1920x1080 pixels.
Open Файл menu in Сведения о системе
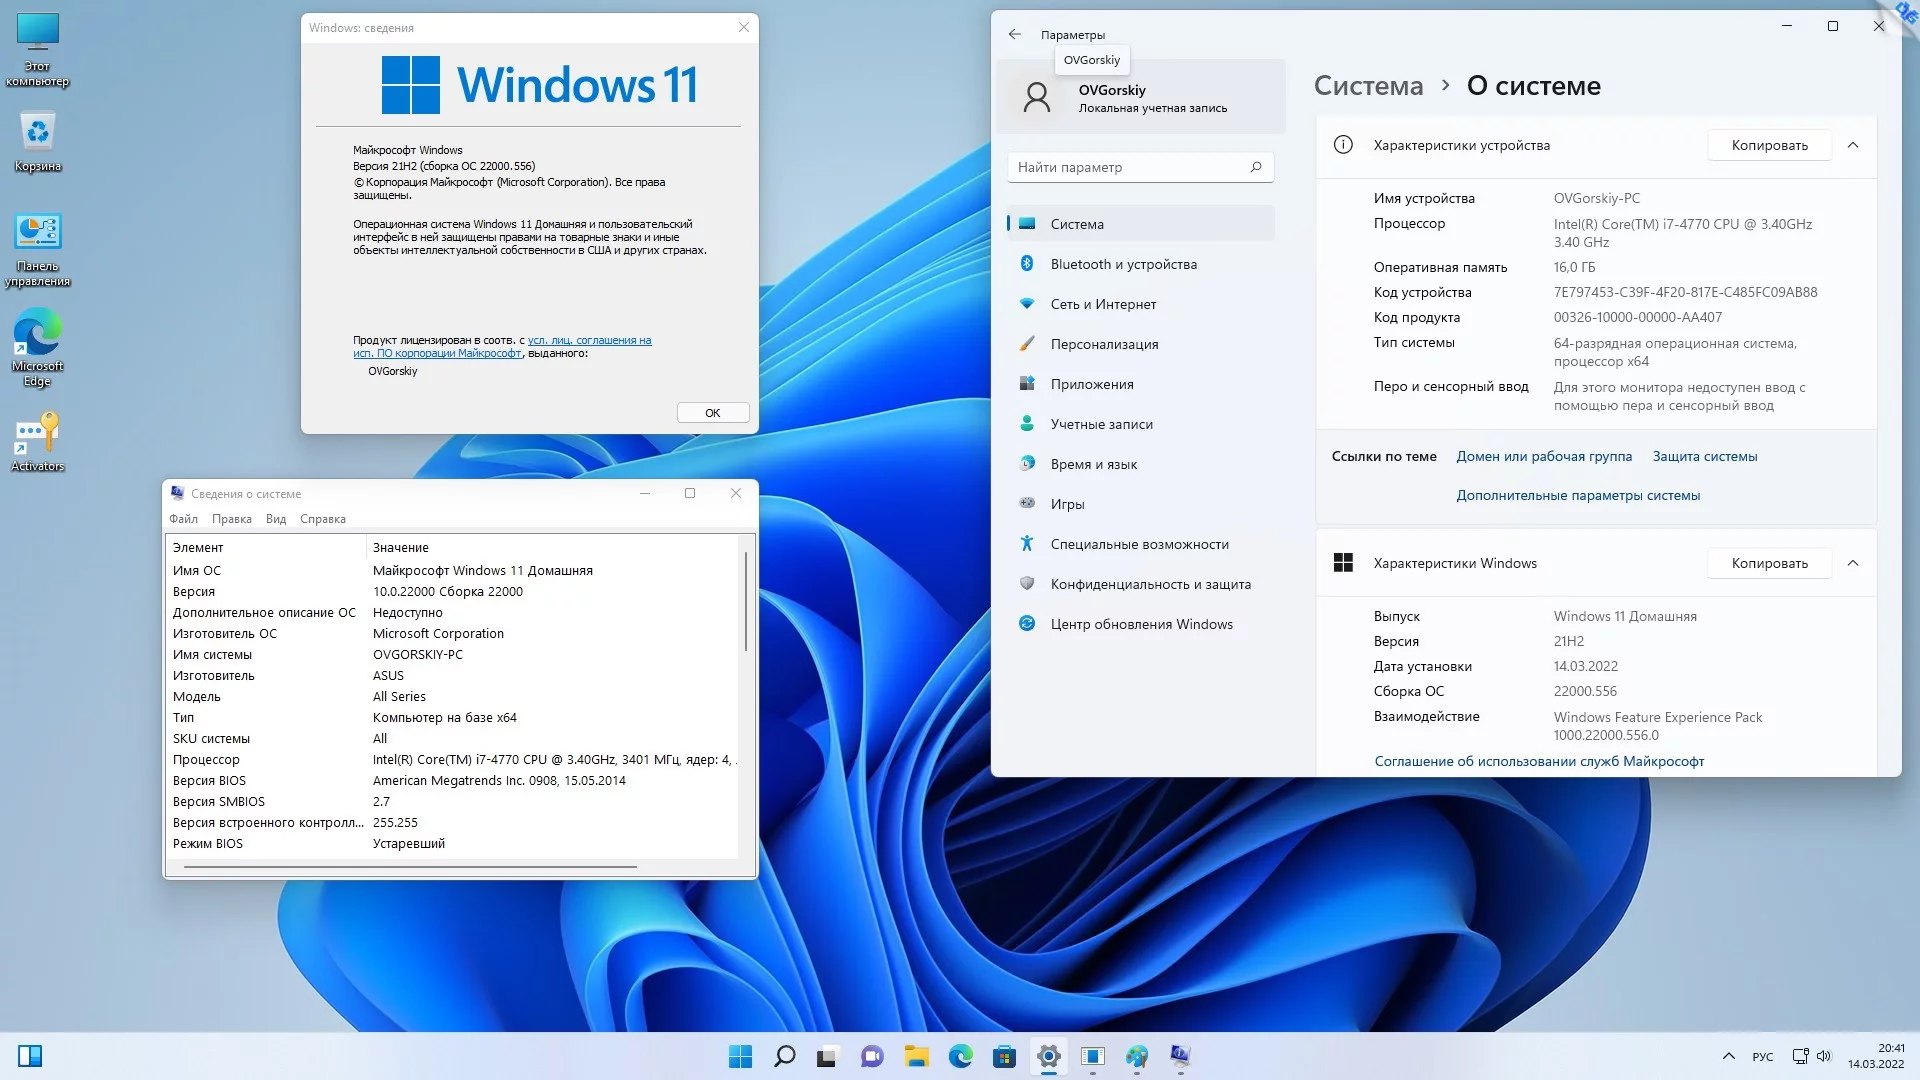point(183,519)
